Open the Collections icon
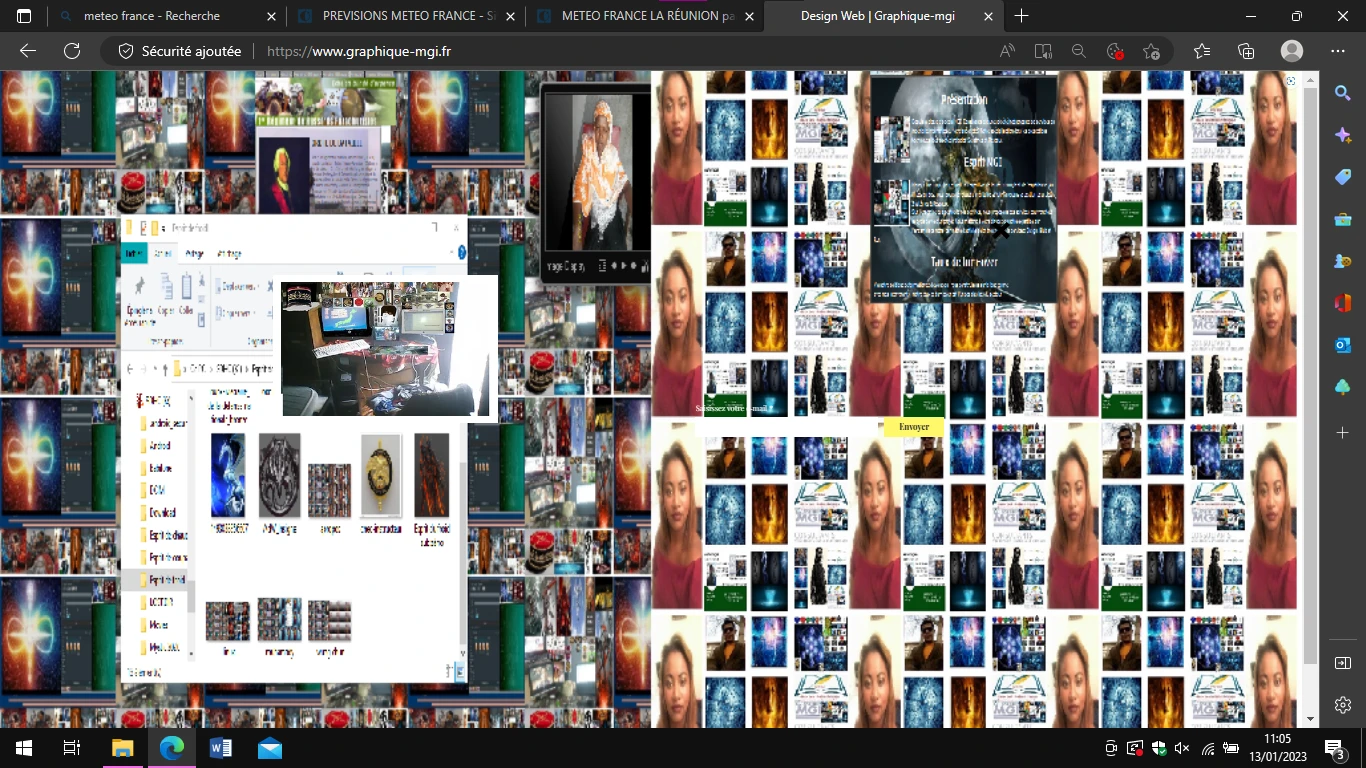This screenshot has height=768, width=1366. (1246, 51)
